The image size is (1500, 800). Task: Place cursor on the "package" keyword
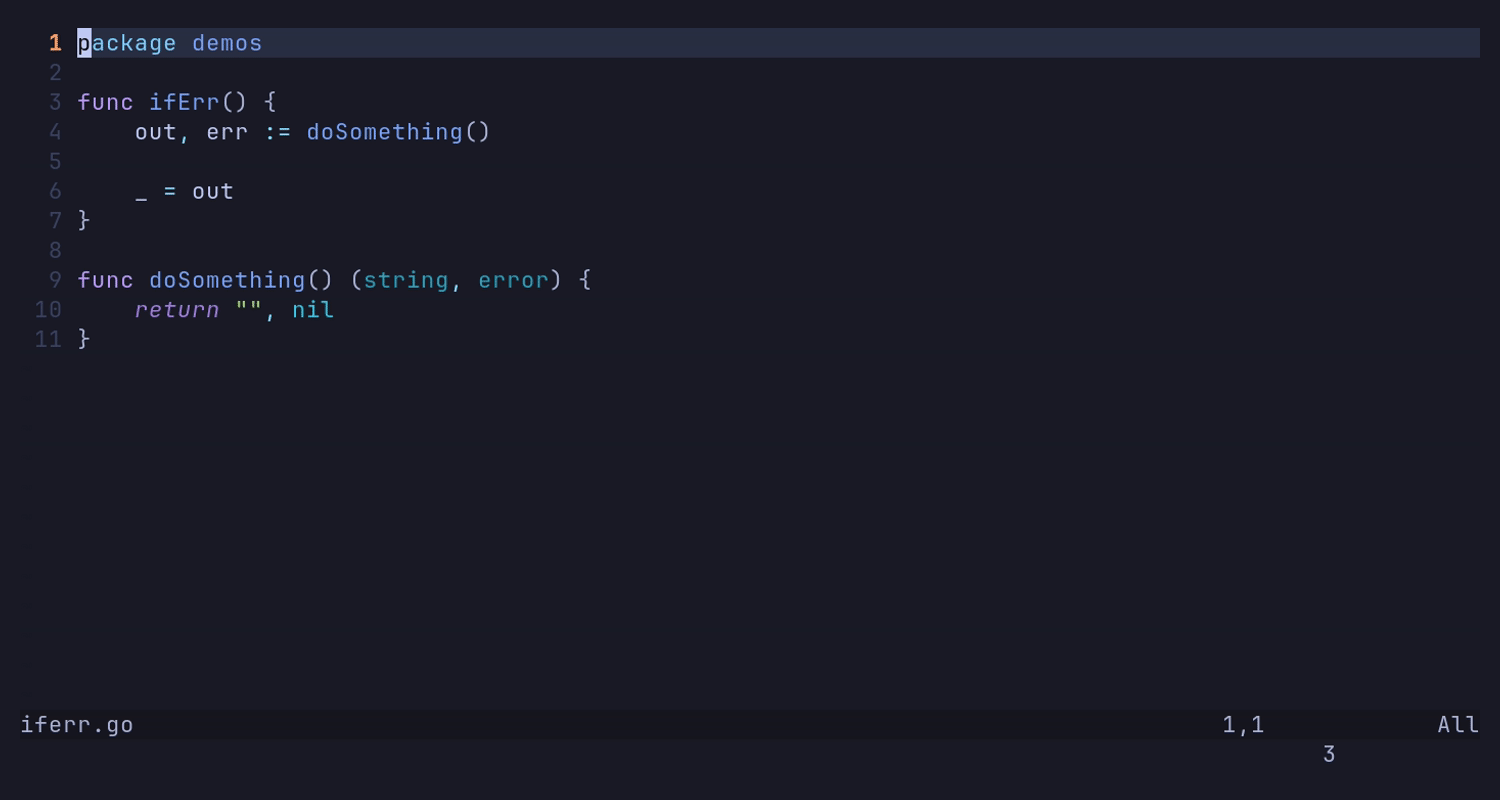[x=127, y=43]
